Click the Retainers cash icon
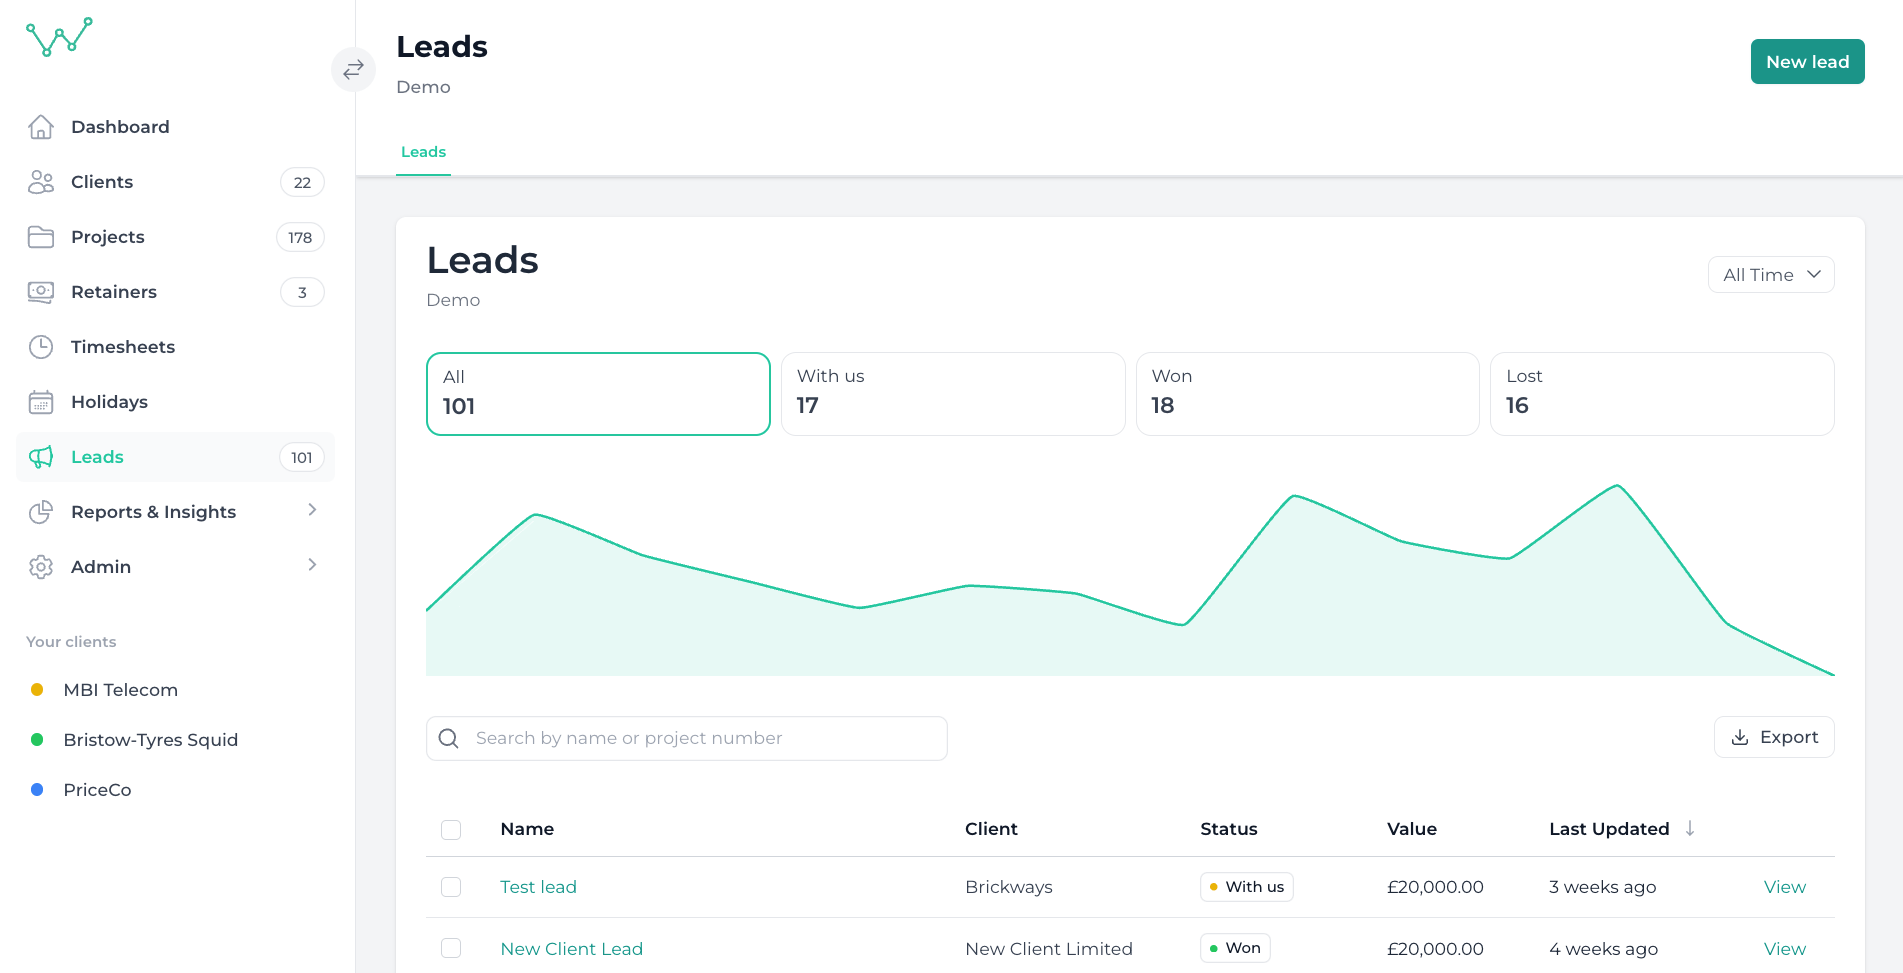The height and width of the screenshot is (973, 1903). tap(41, 292)
